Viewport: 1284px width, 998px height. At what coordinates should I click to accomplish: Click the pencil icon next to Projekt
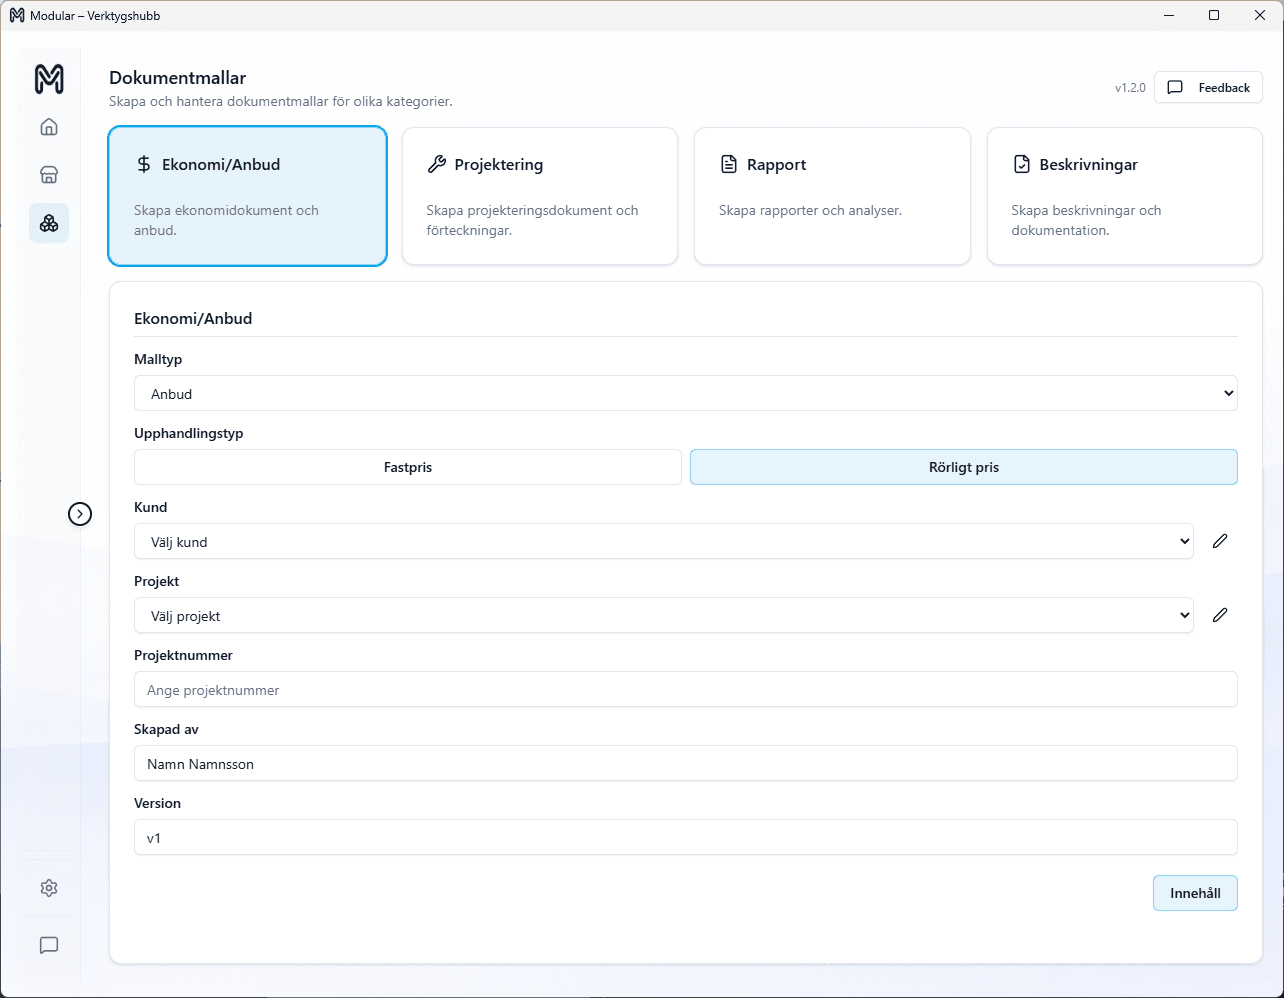pos(1219,615)
